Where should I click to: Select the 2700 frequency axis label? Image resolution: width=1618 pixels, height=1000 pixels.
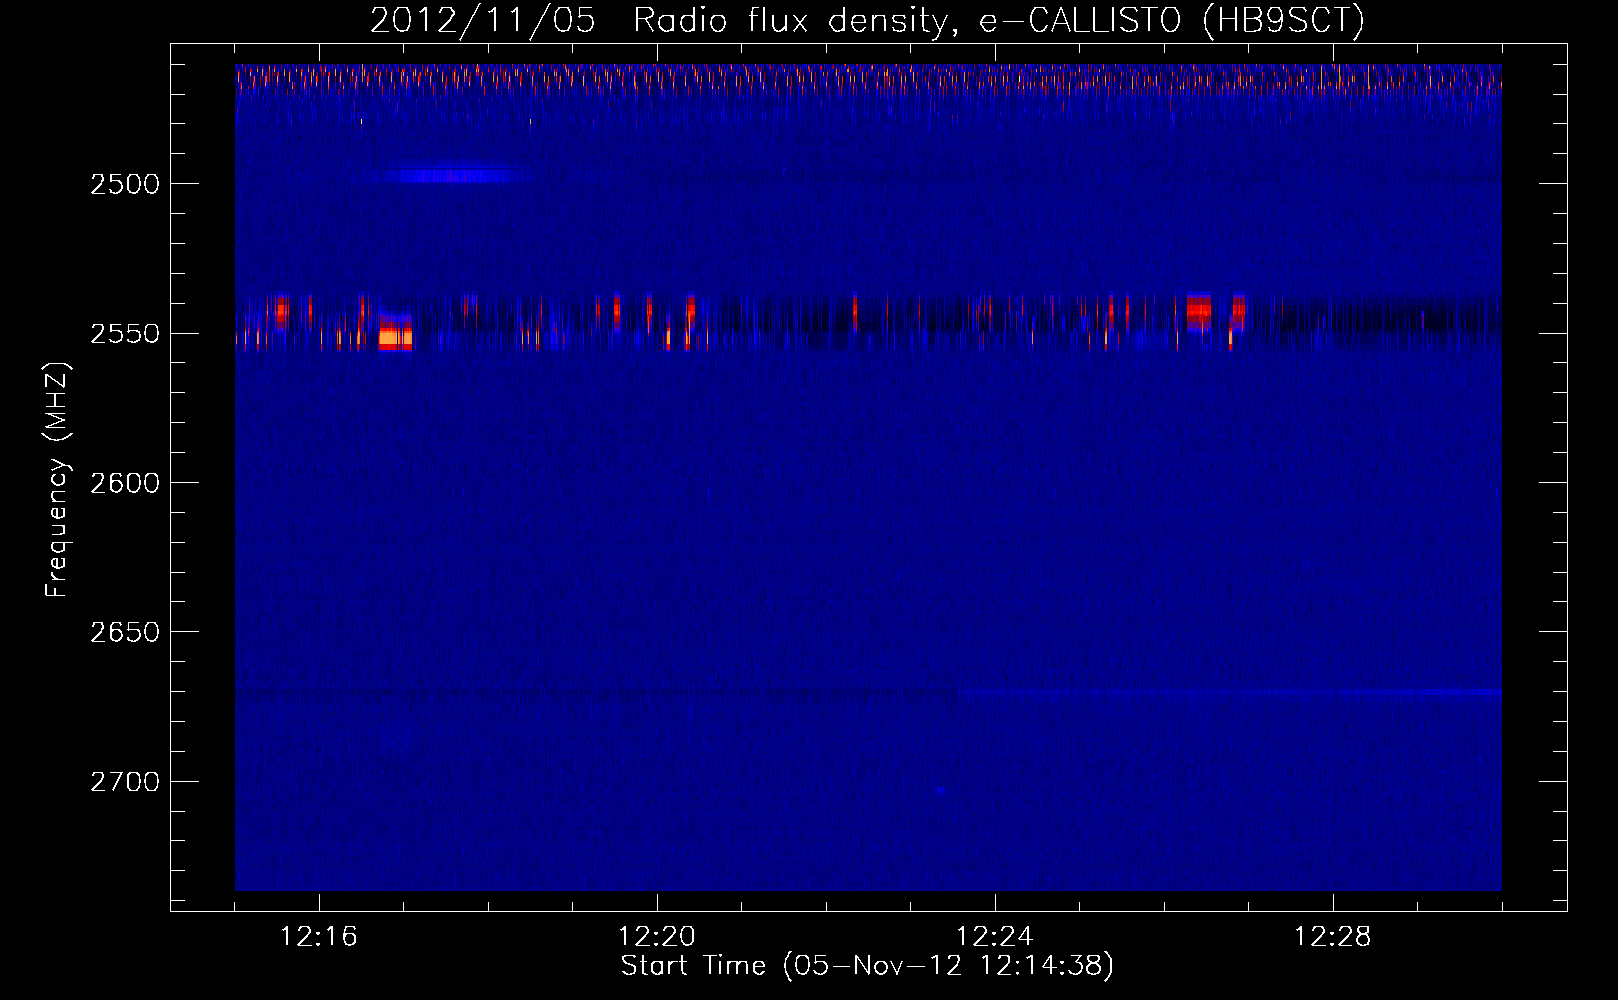click(x=124, y=782)
